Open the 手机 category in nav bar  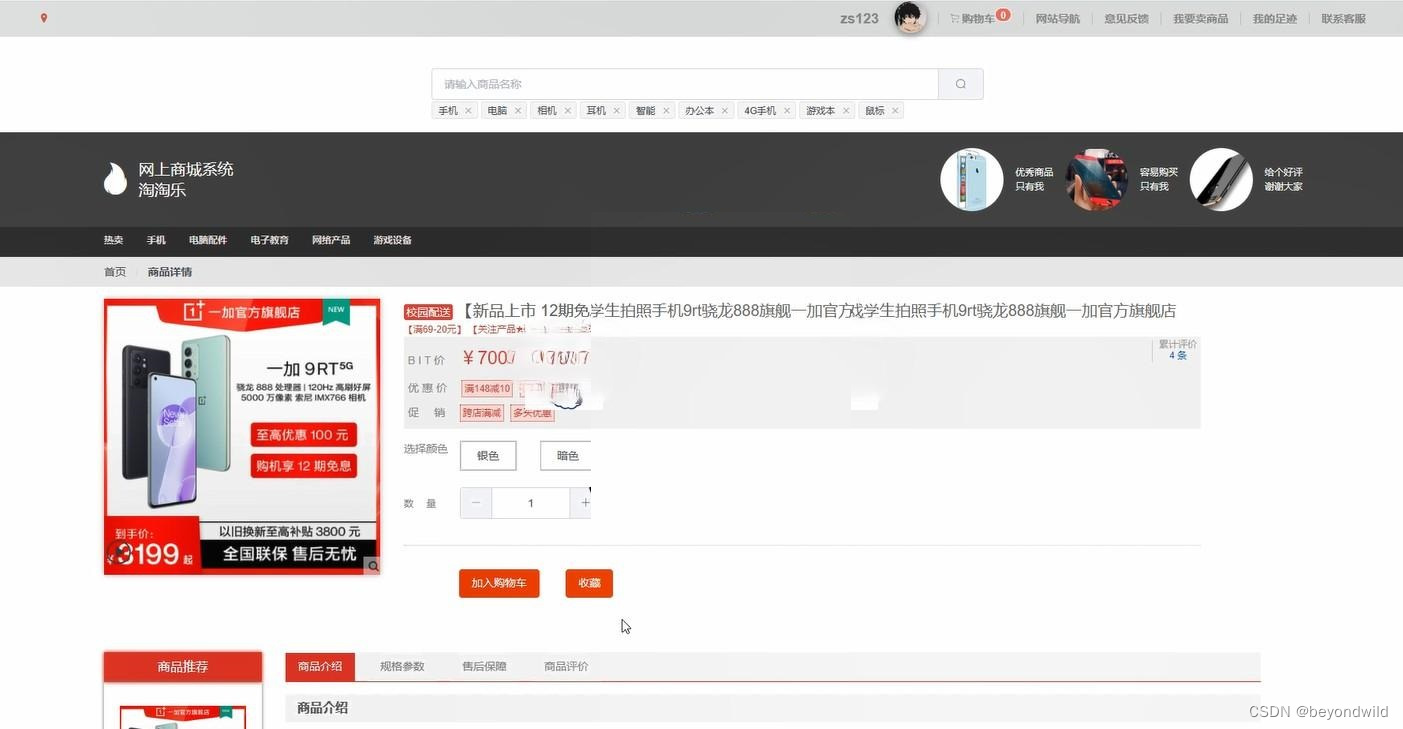(156, 240)
